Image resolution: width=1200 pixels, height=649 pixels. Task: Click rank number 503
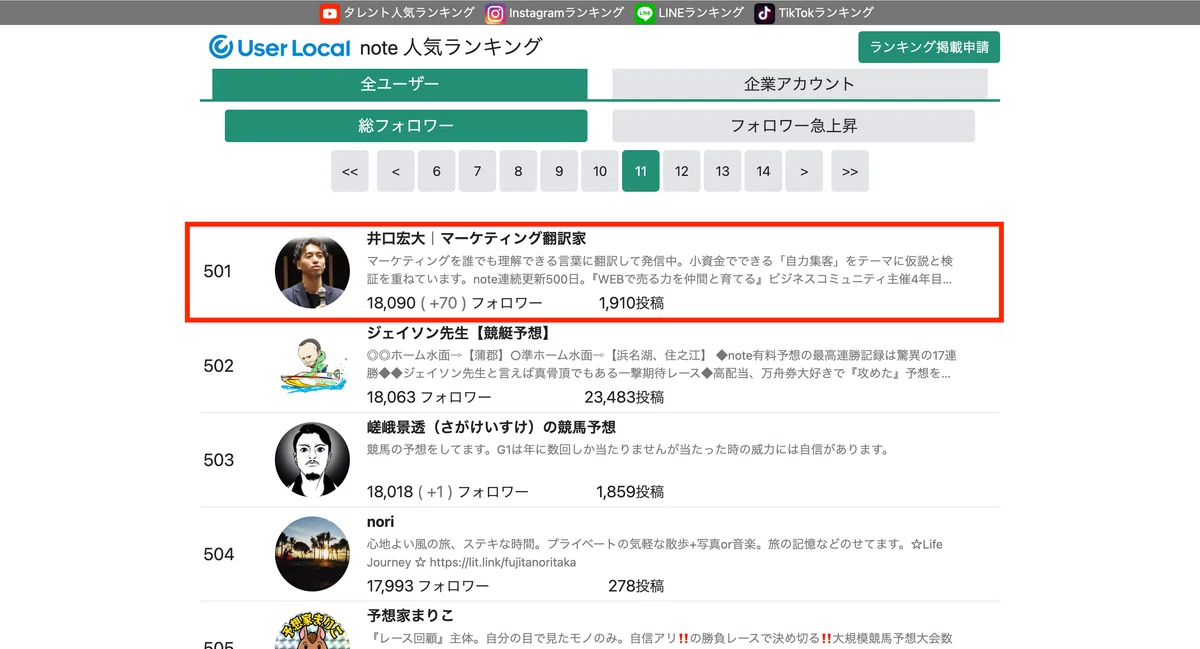[218, 459]
